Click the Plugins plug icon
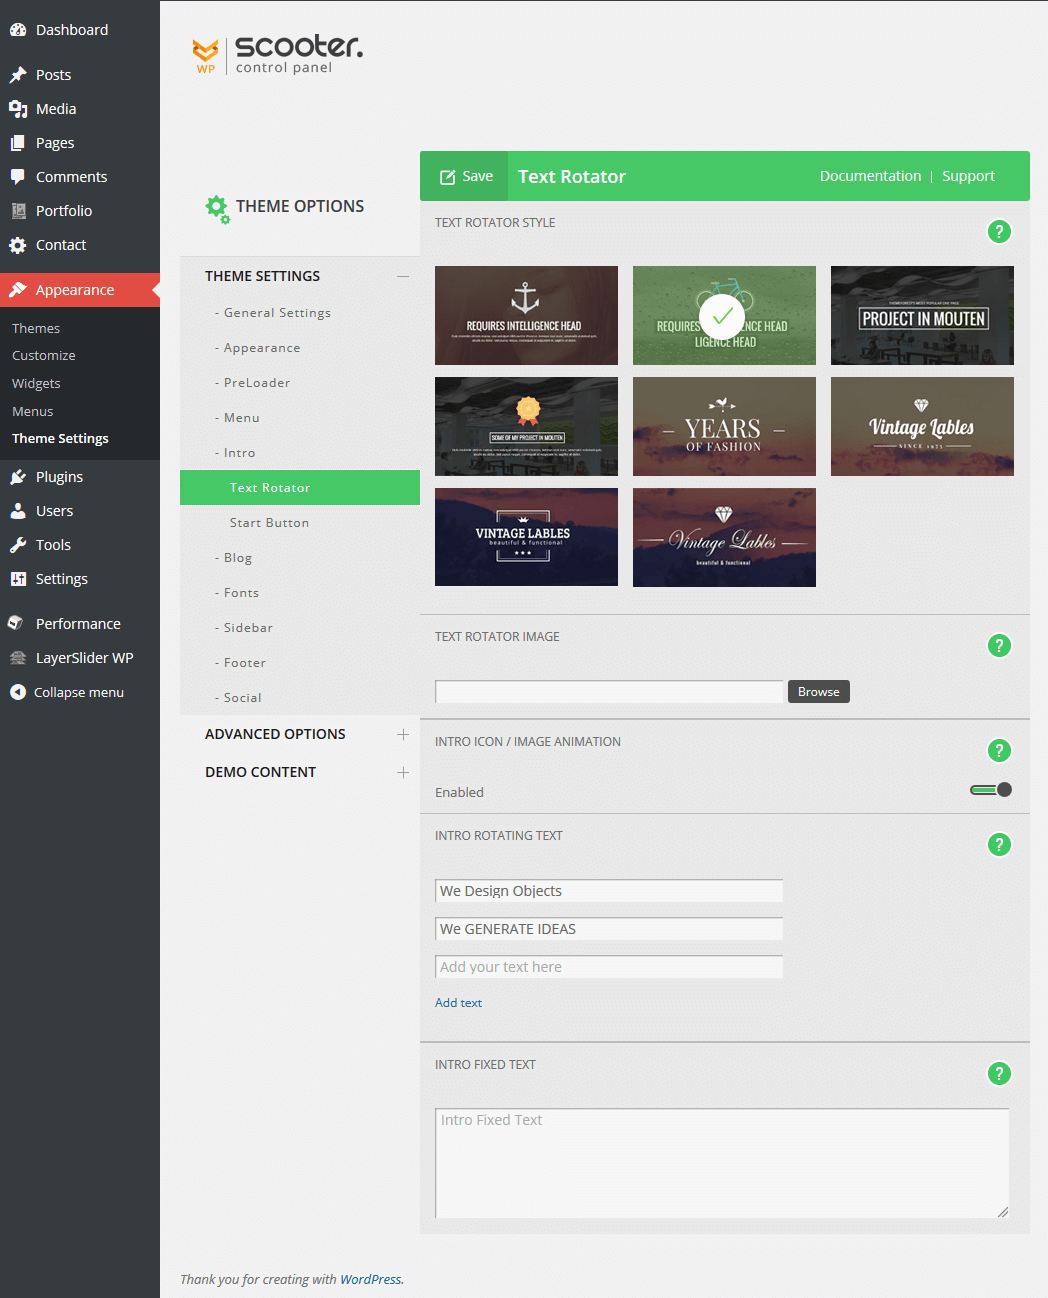 [18, 477]
